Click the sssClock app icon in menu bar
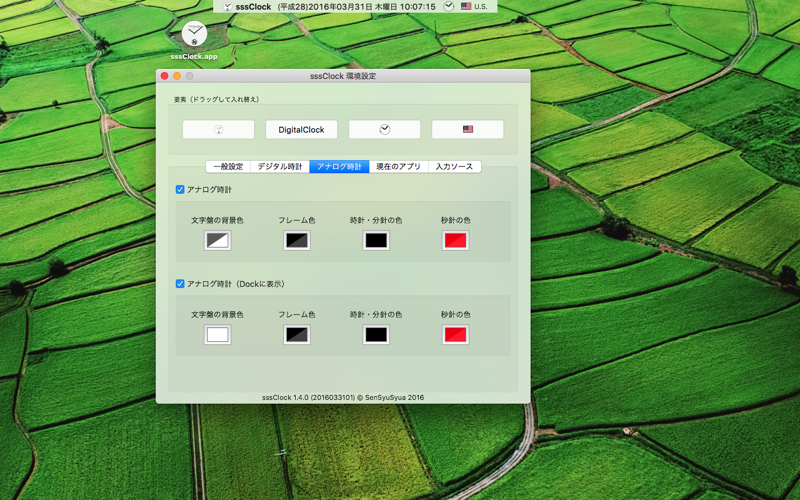The width and height of the screenshot is (800, 500). point(228,7)
